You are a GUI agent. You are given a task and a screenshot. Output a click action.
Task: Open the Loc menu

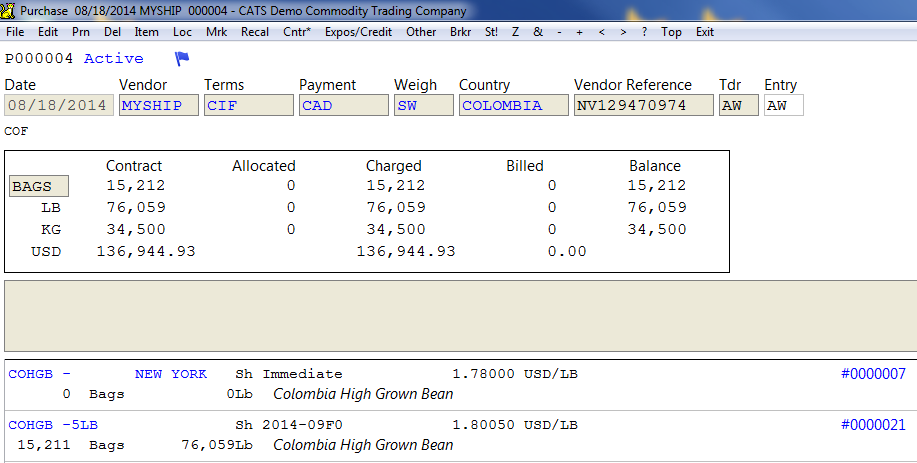click(x=182, y=32)
